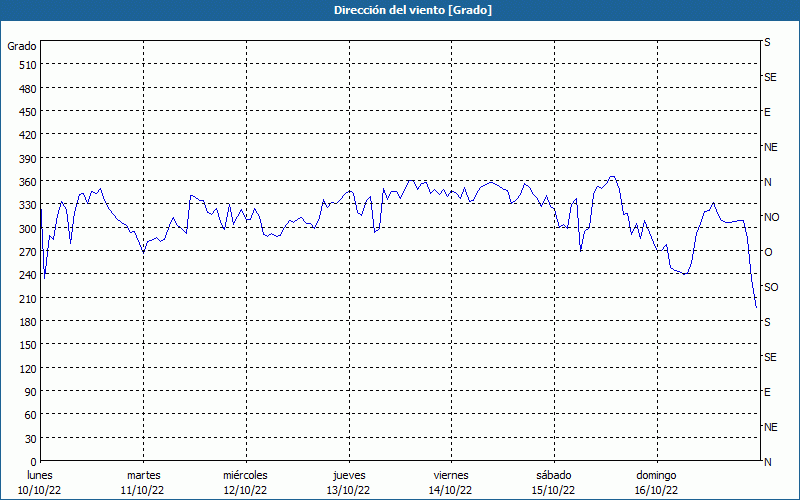Click the 'viernes' day label
Image resolution: width=800 pixels, height=500 pixels.
coord(451,475)
